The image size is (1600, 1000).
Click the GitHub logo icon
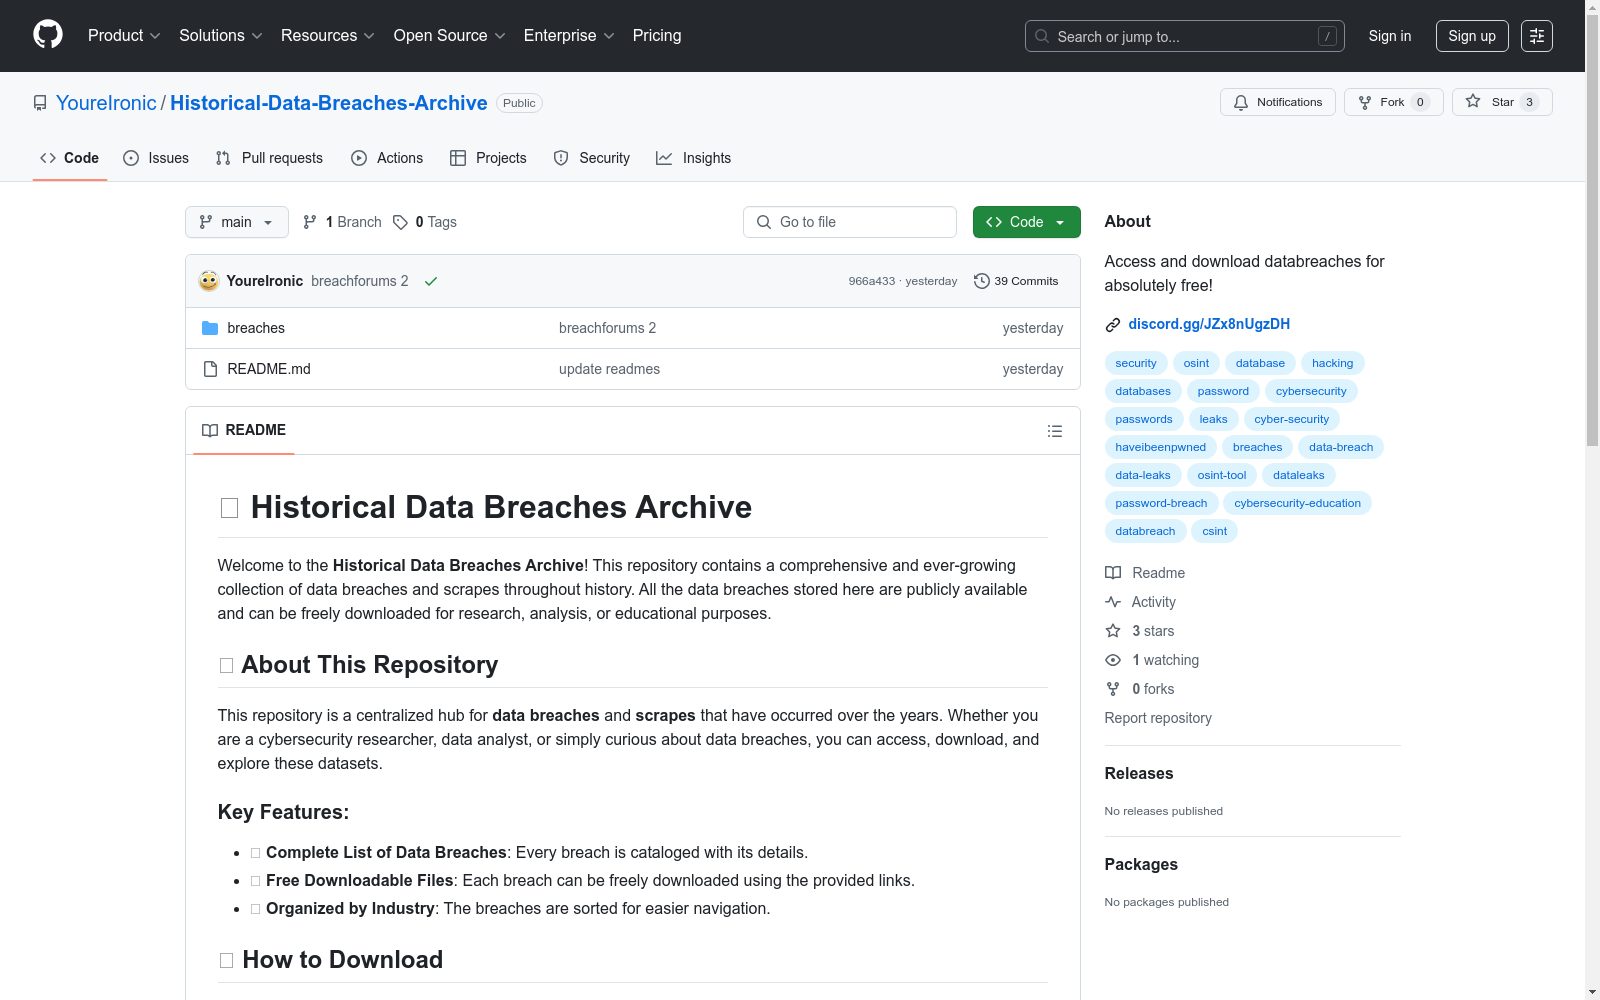tap(48, 35)
